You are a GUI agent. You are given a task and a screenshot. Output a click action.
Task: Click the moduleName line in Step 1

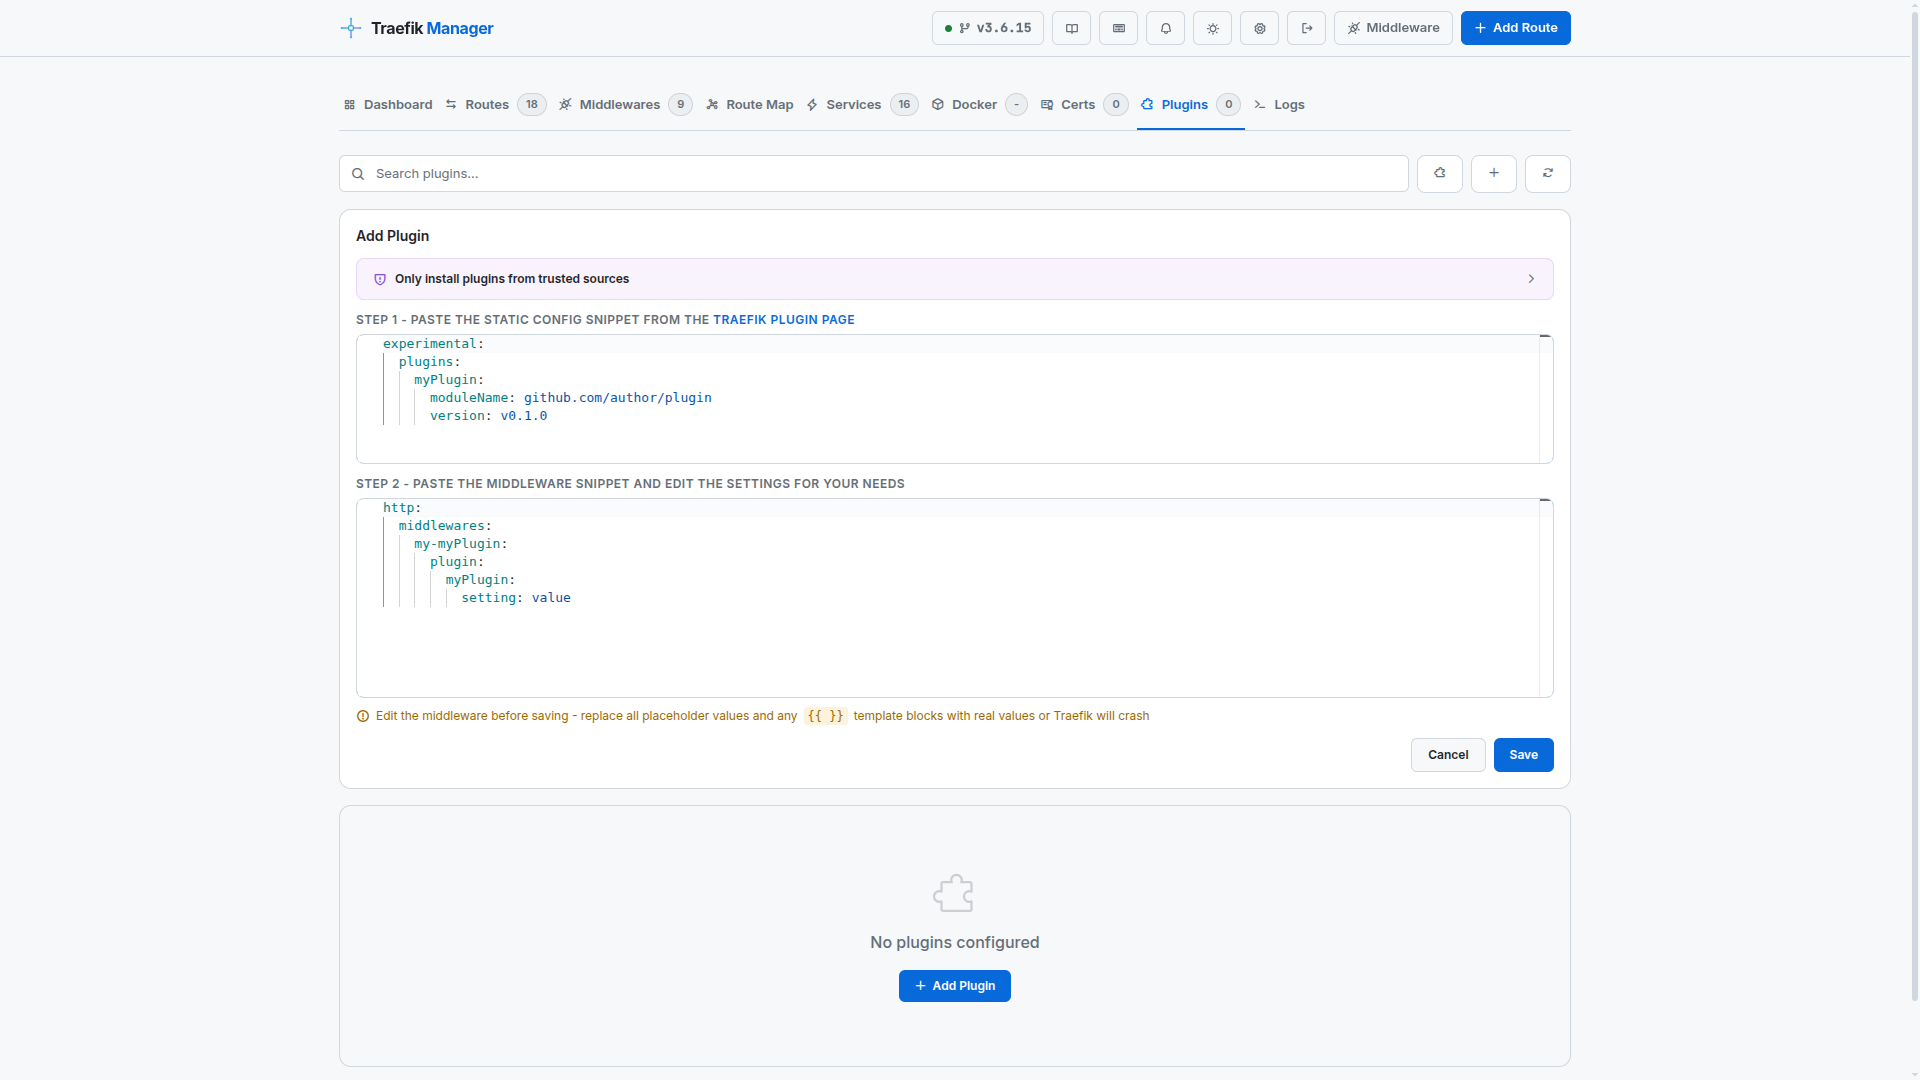570,398
